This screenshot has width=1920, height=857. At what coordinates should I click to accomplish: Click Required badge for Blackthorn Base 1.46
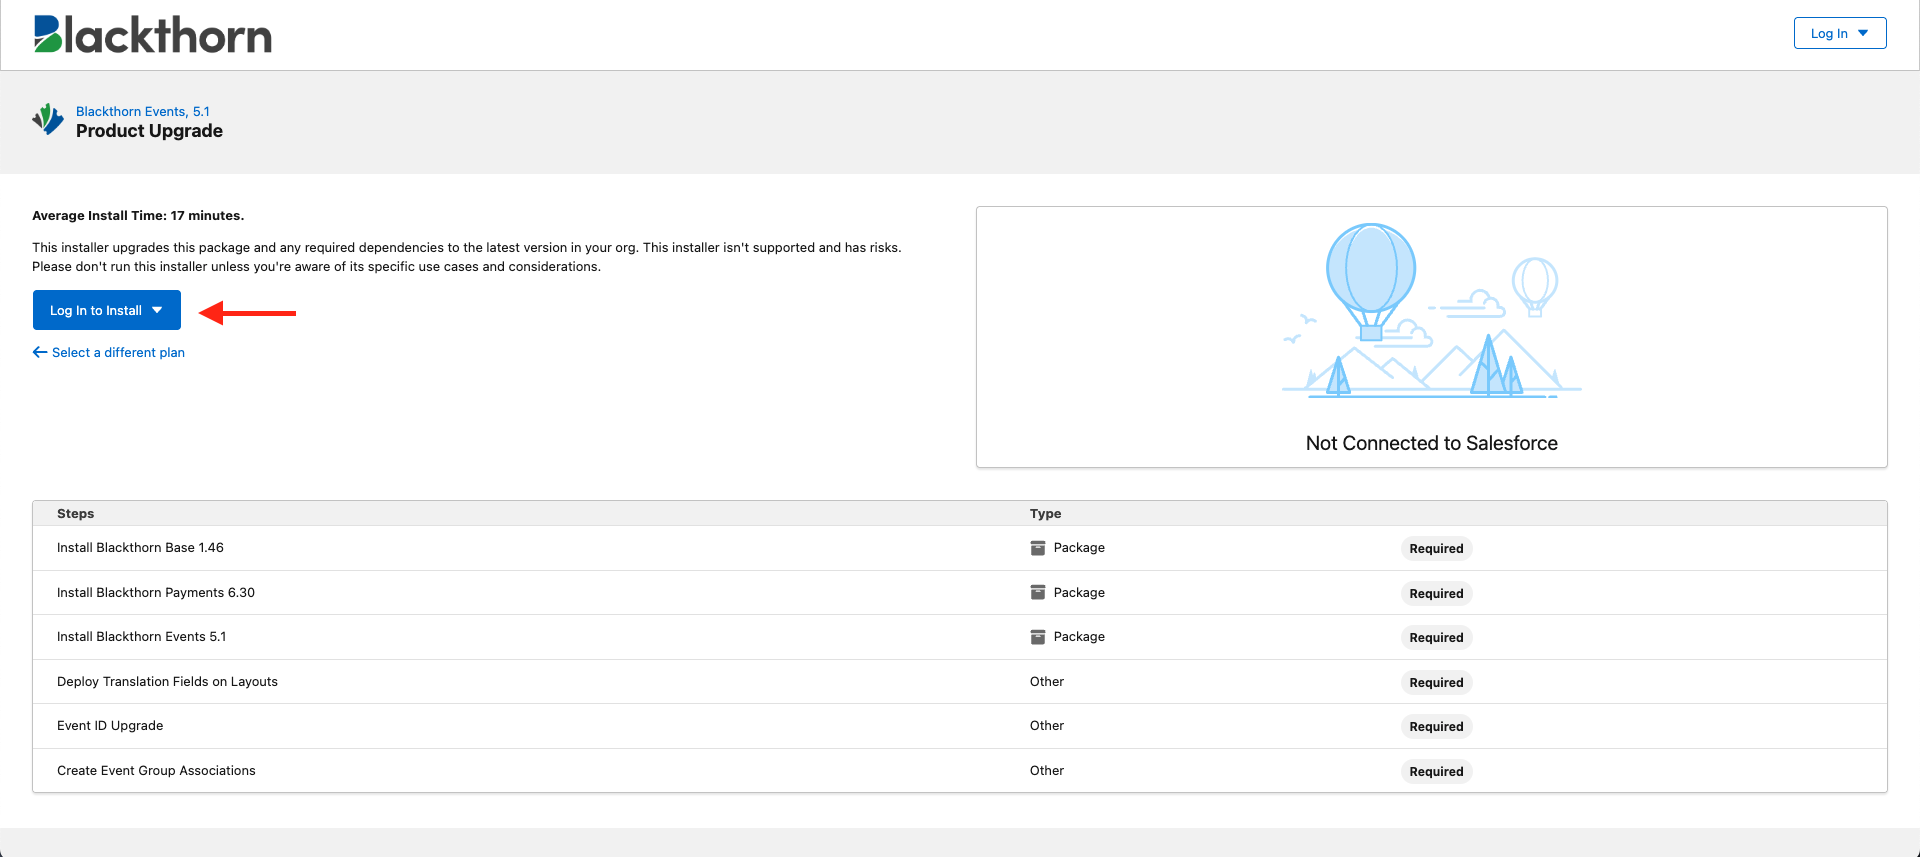pyautogui.click(x=1436, y=548)
